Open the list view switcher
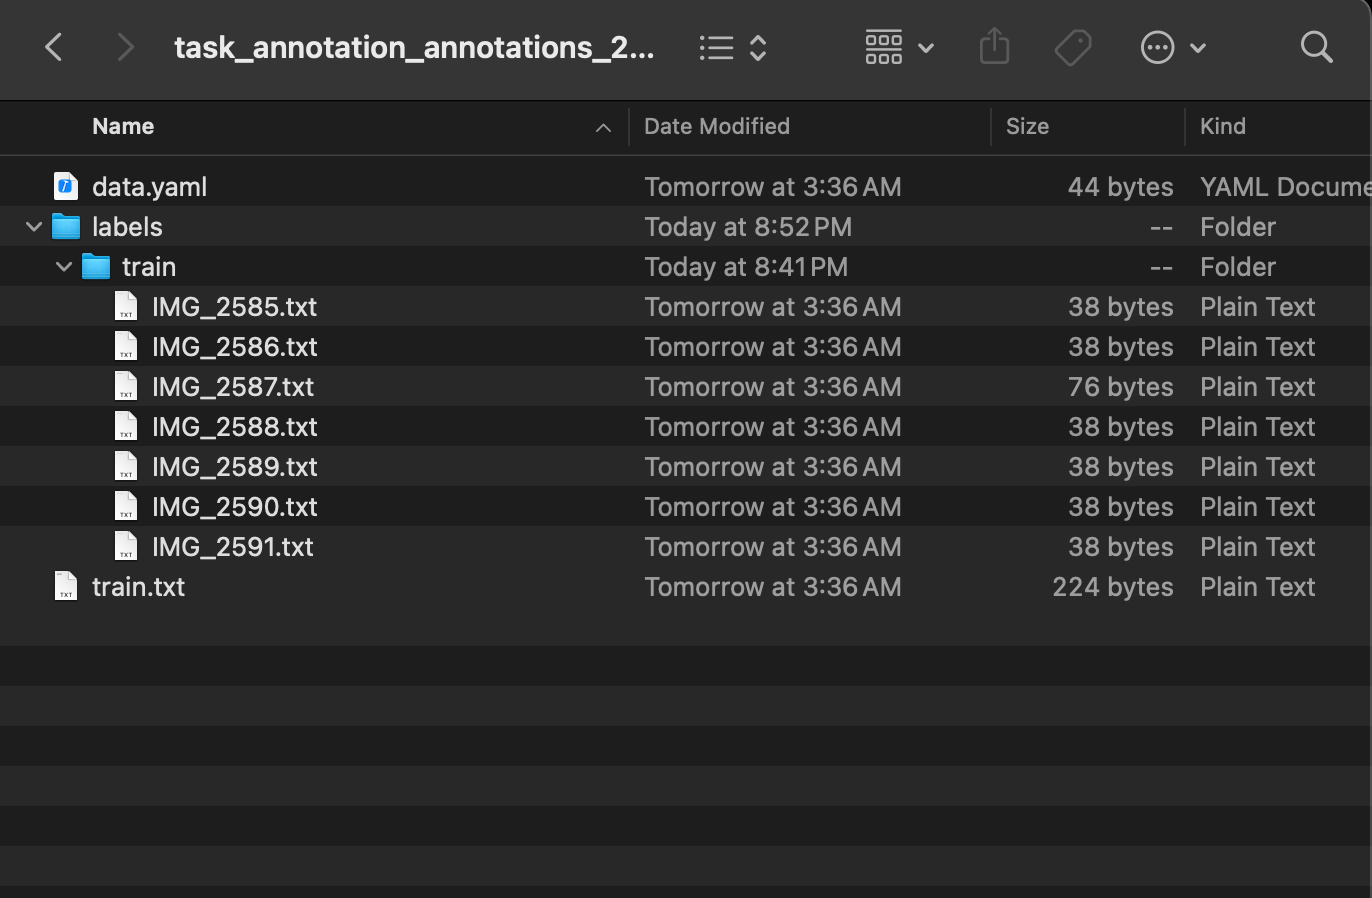Viewport: 1372px width, 898px height. 733,47
